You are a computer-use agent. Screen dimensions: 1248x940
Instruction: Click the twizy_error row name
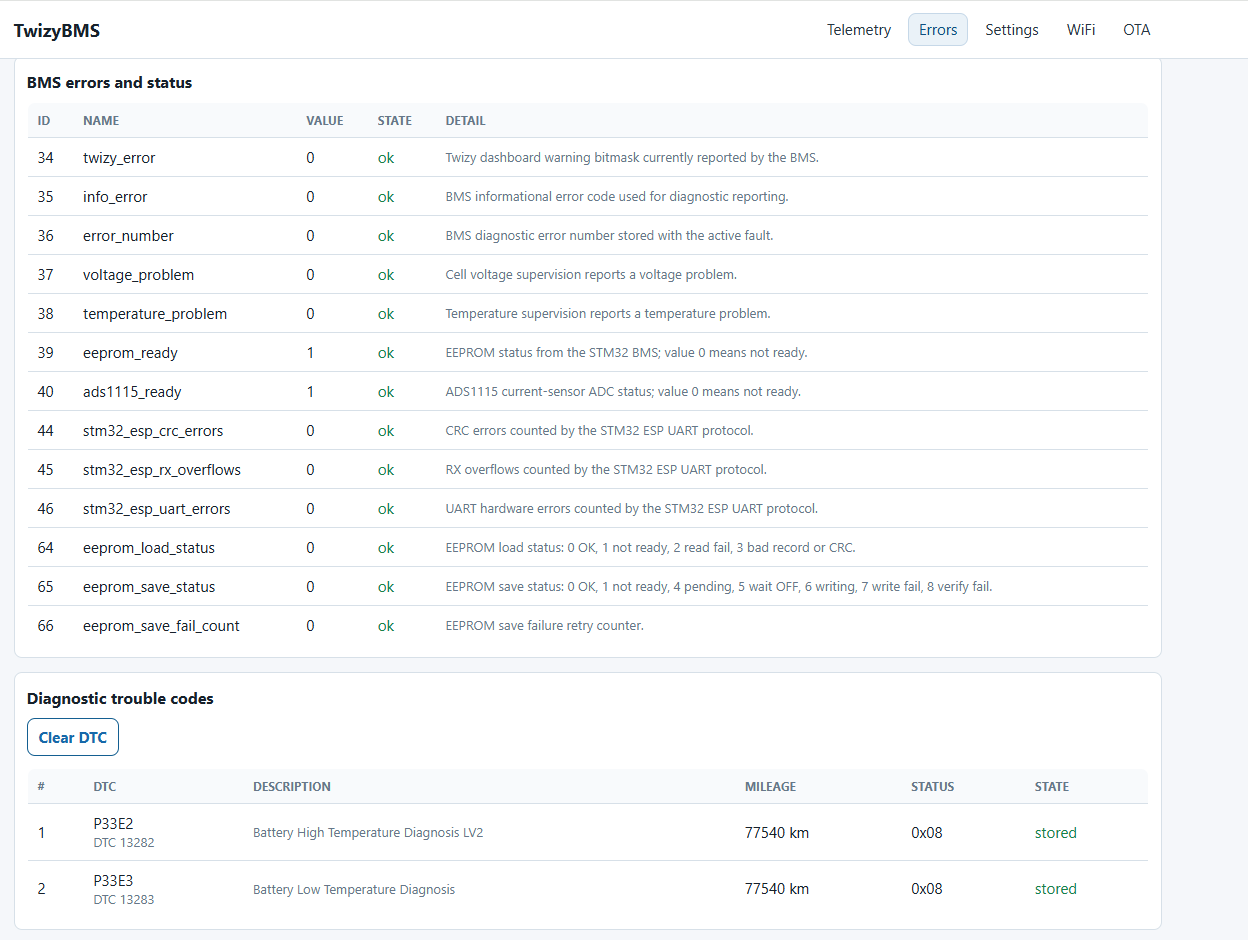point(119,158)
